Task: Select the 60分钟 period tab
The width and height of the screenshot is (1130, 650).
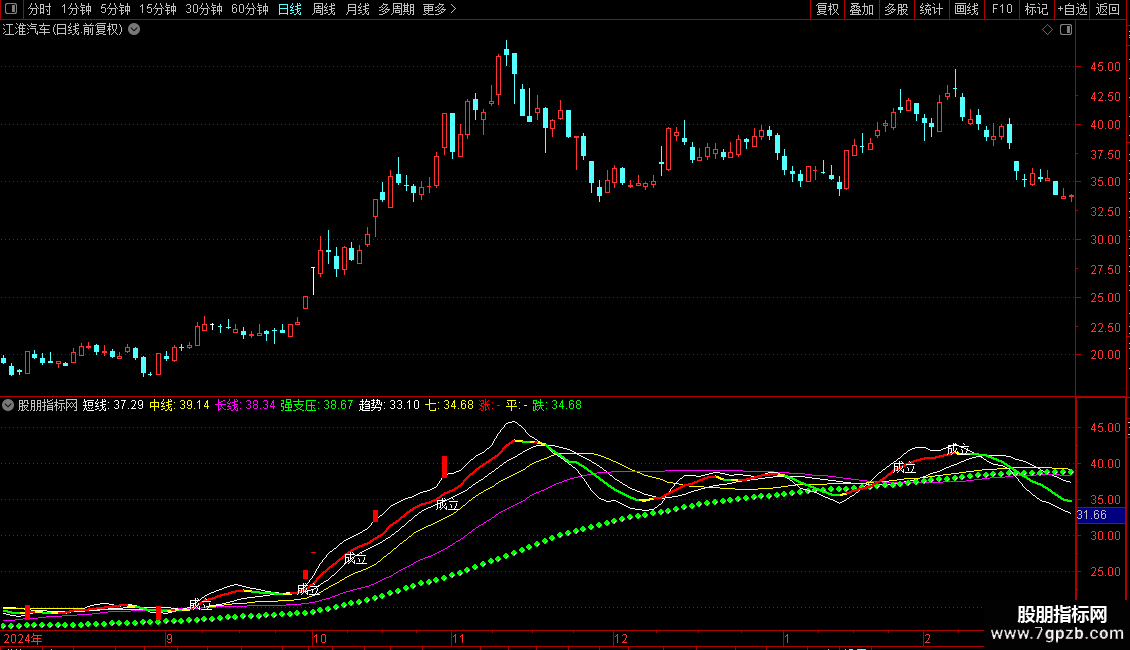Action: tap(249, 9)
